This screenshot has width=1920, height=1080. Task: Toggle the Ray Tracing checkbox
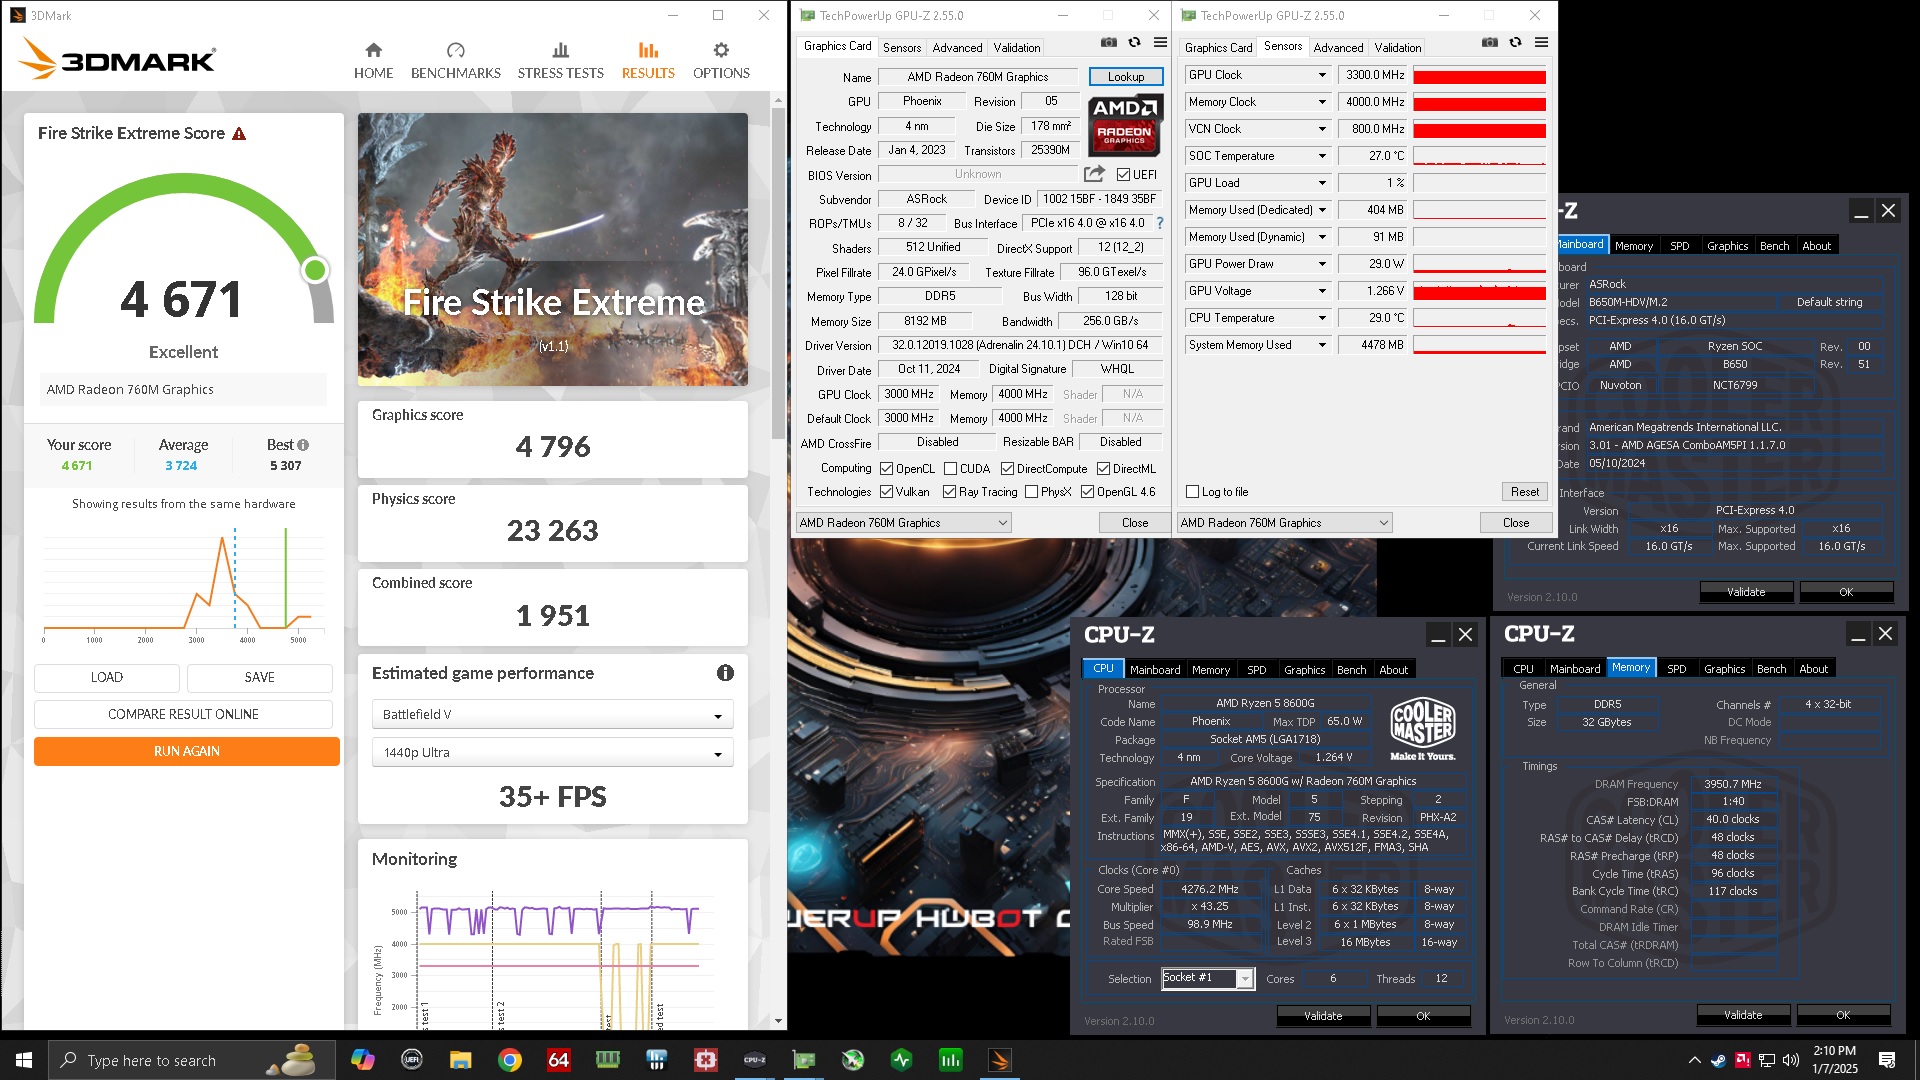949,492
